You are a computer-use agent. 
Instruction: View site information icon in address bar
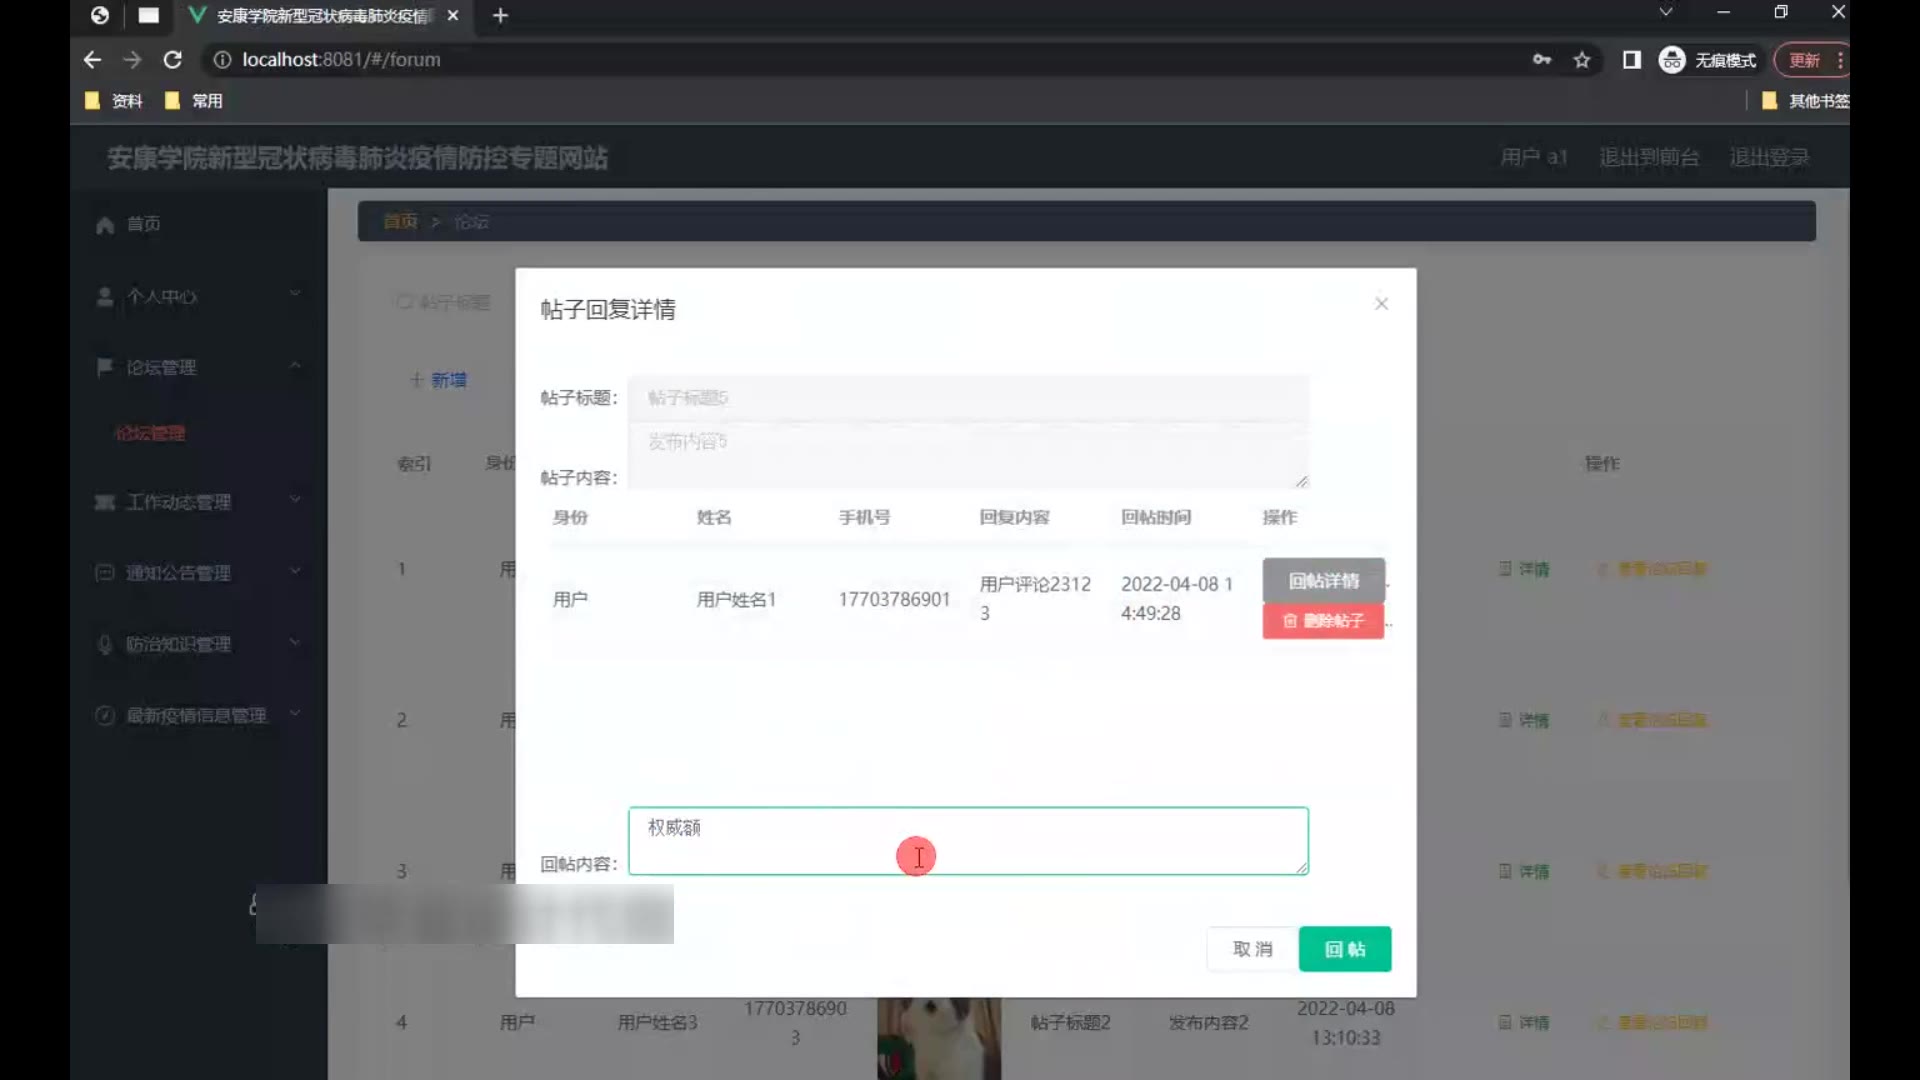click(x=222, y=60)
